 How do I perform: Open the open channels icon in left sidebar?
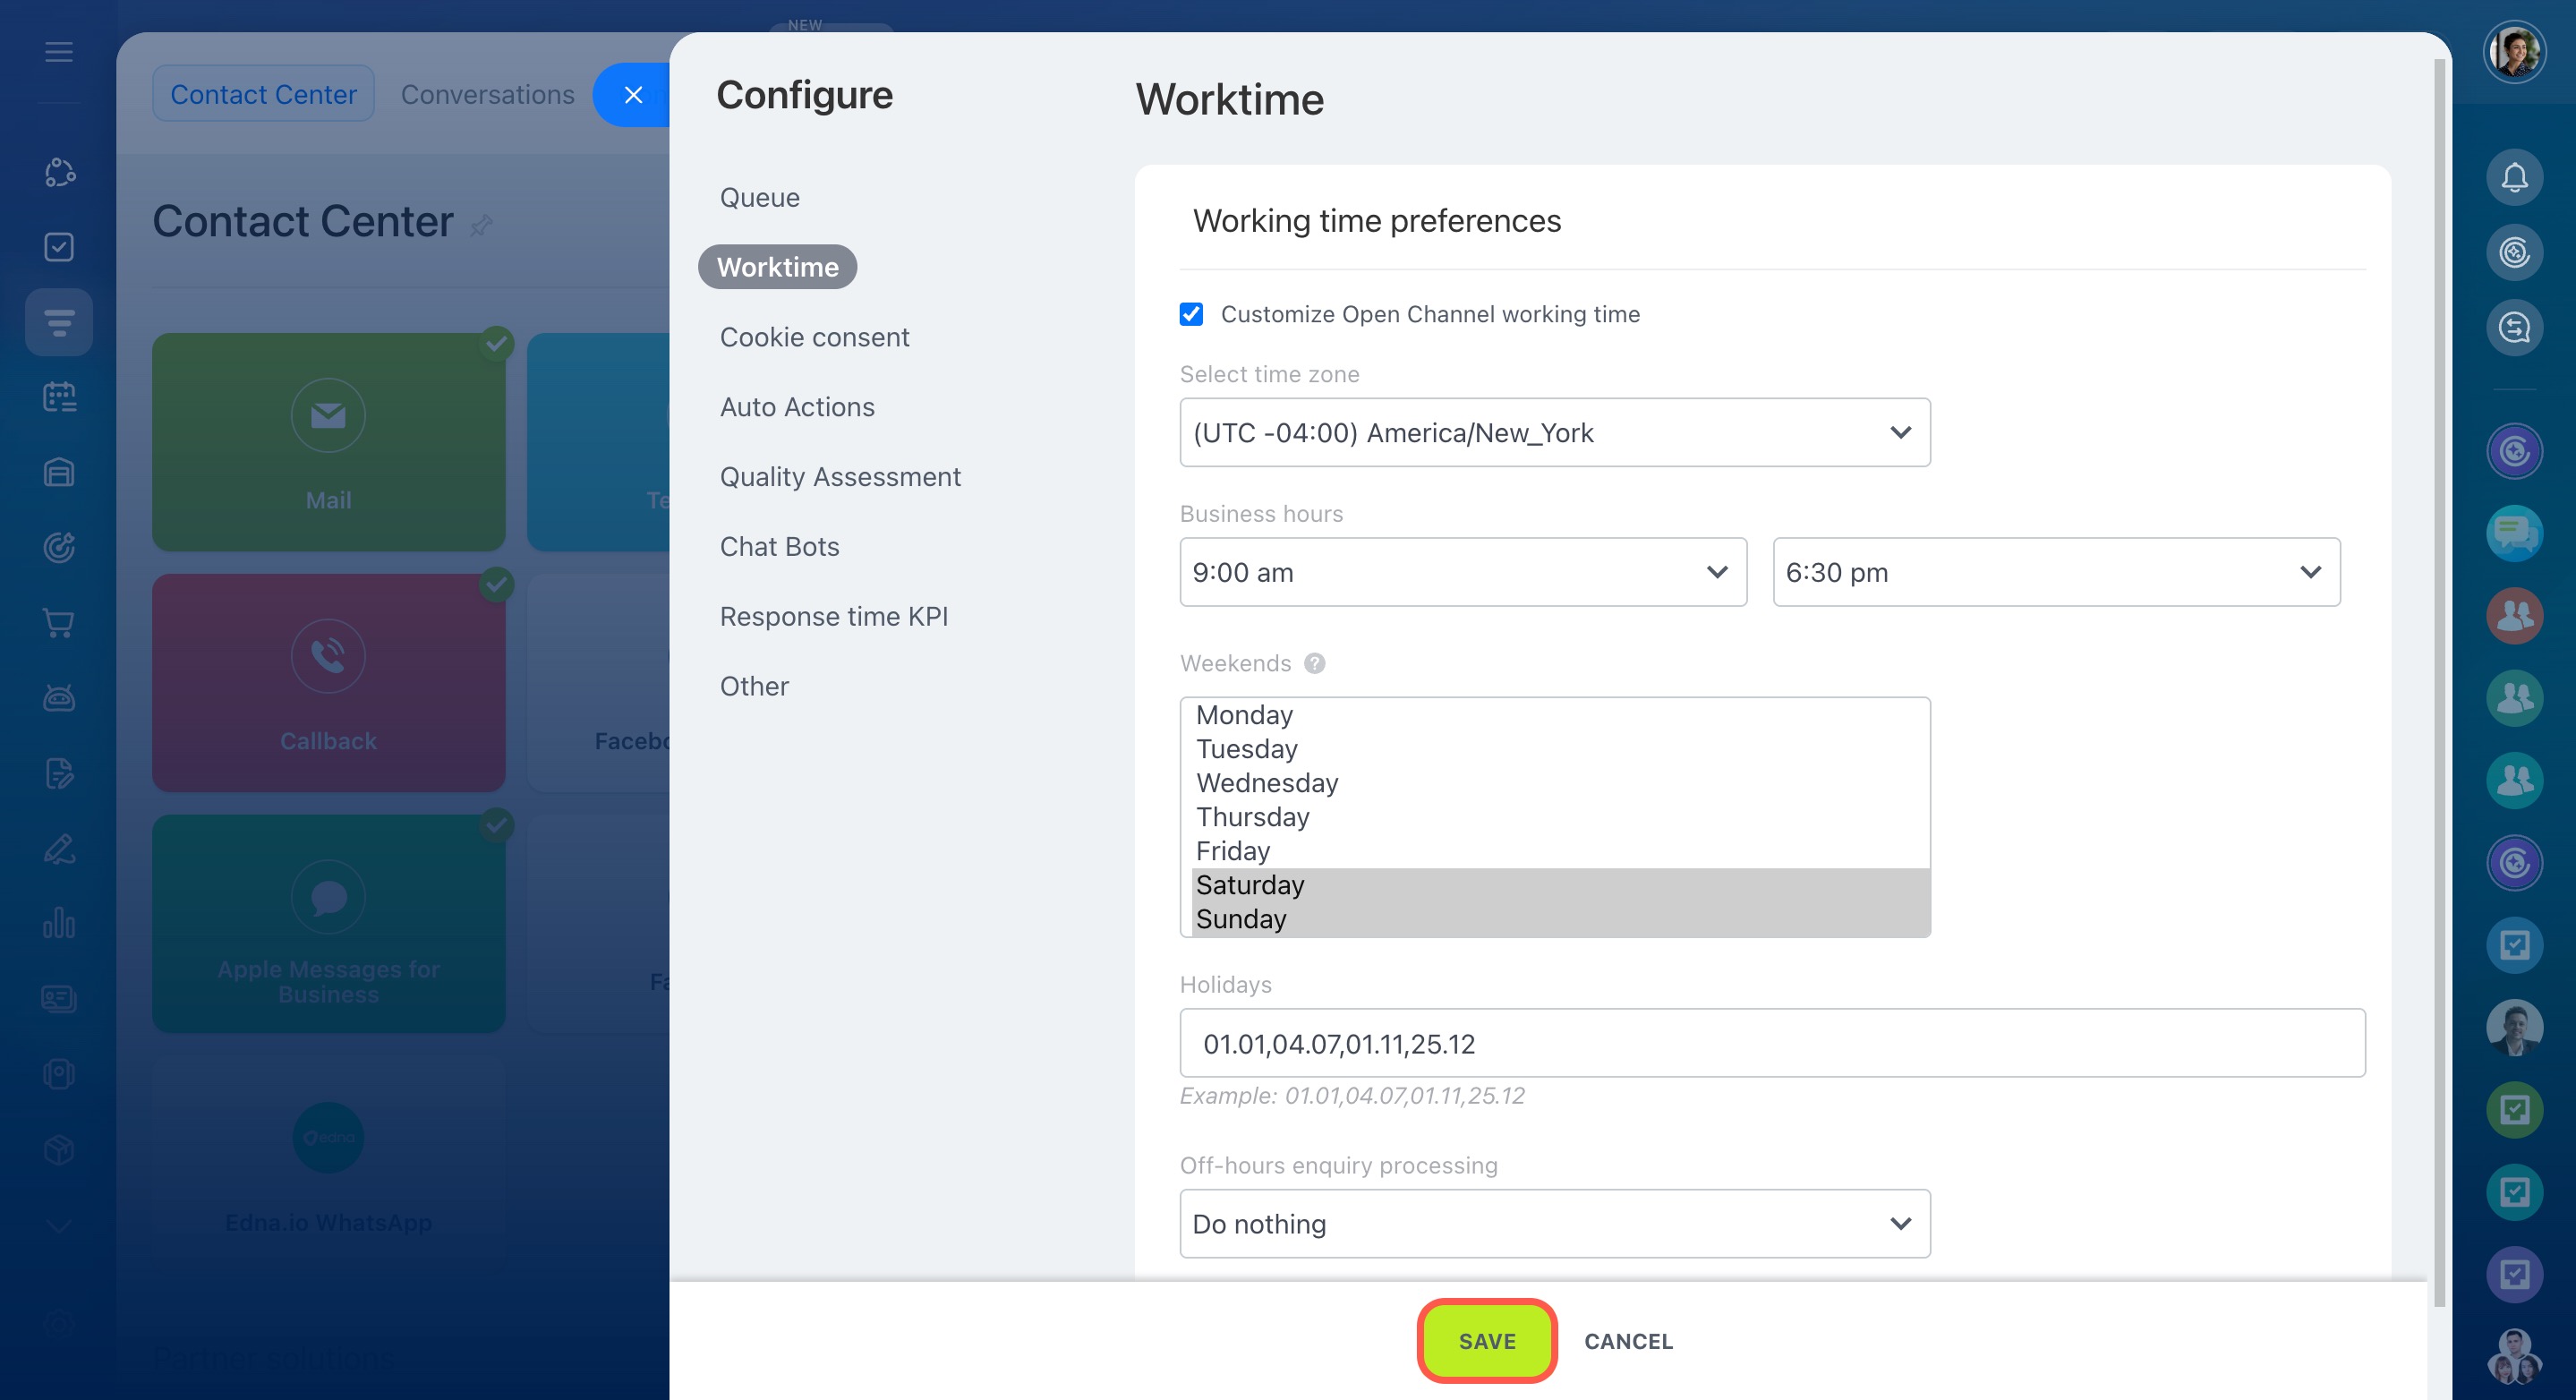pos(59,322)
